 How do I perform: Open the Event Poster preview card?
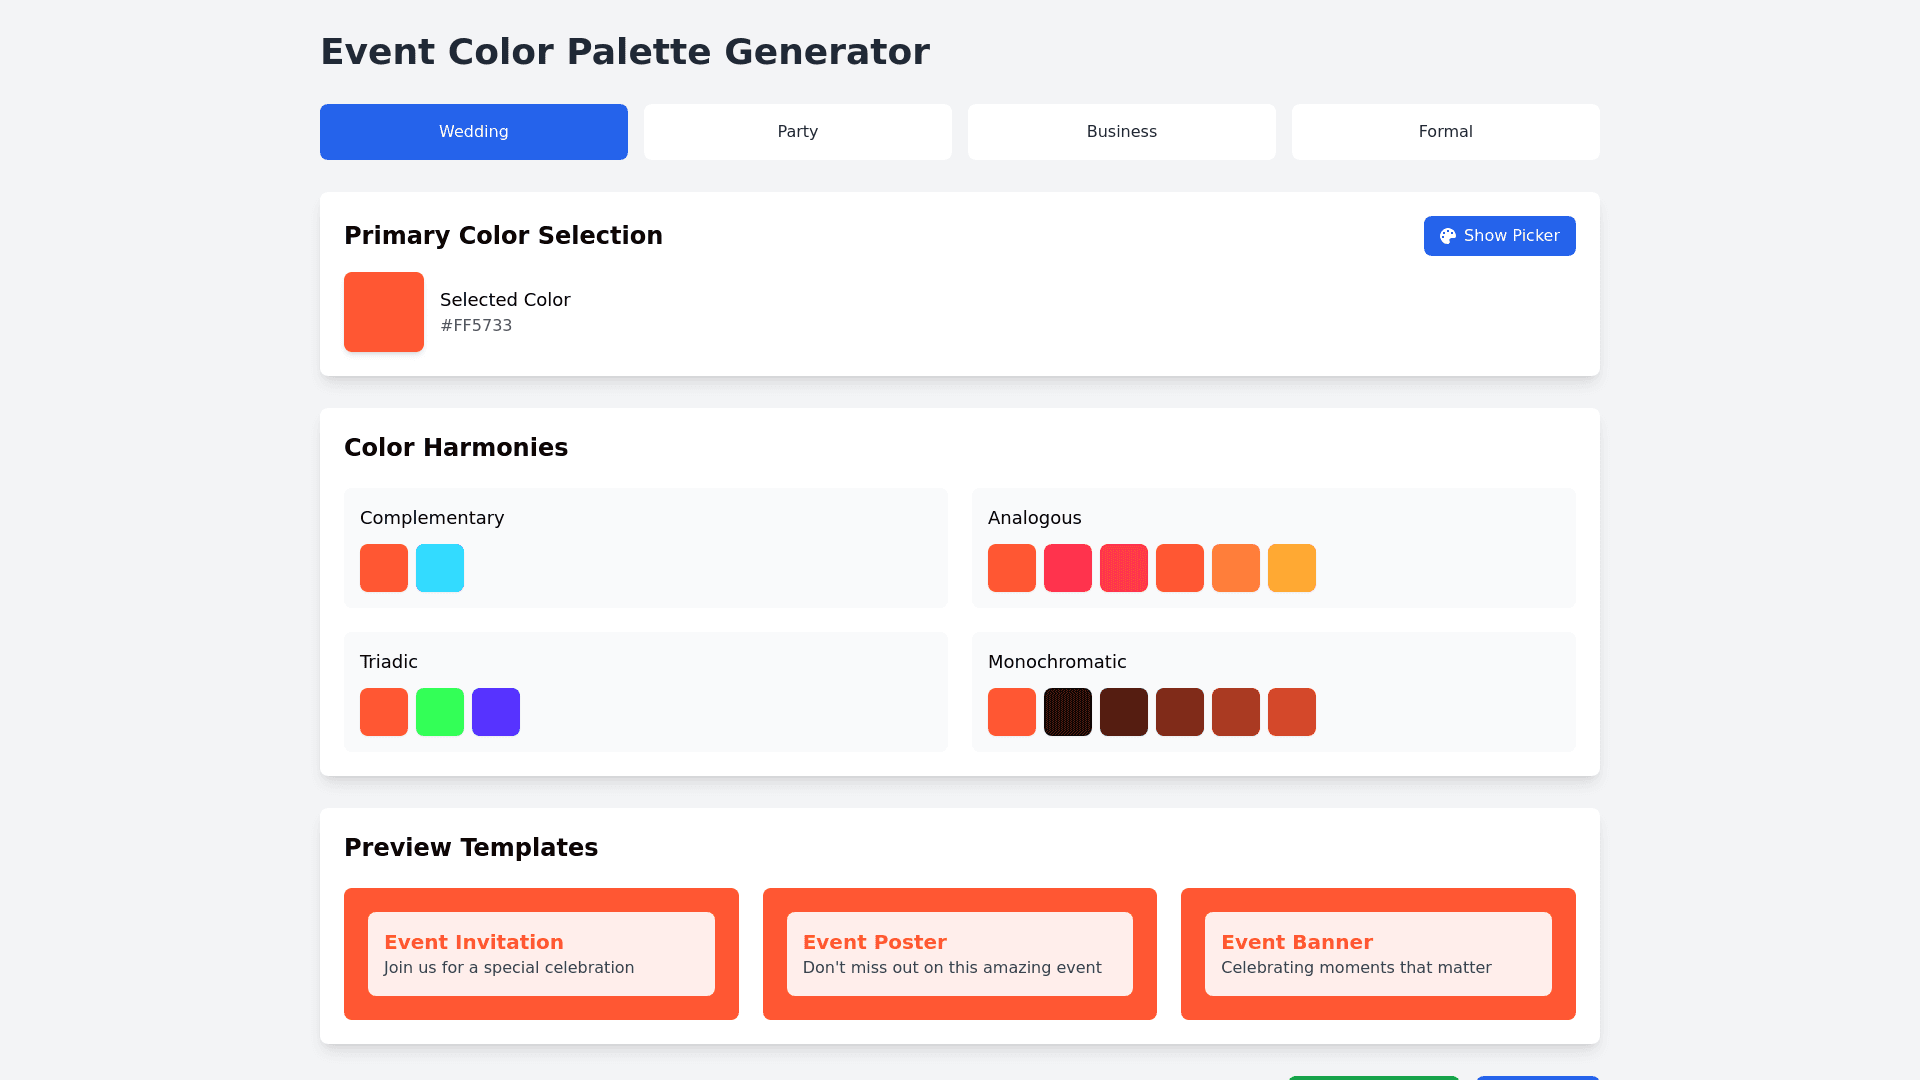959,954
